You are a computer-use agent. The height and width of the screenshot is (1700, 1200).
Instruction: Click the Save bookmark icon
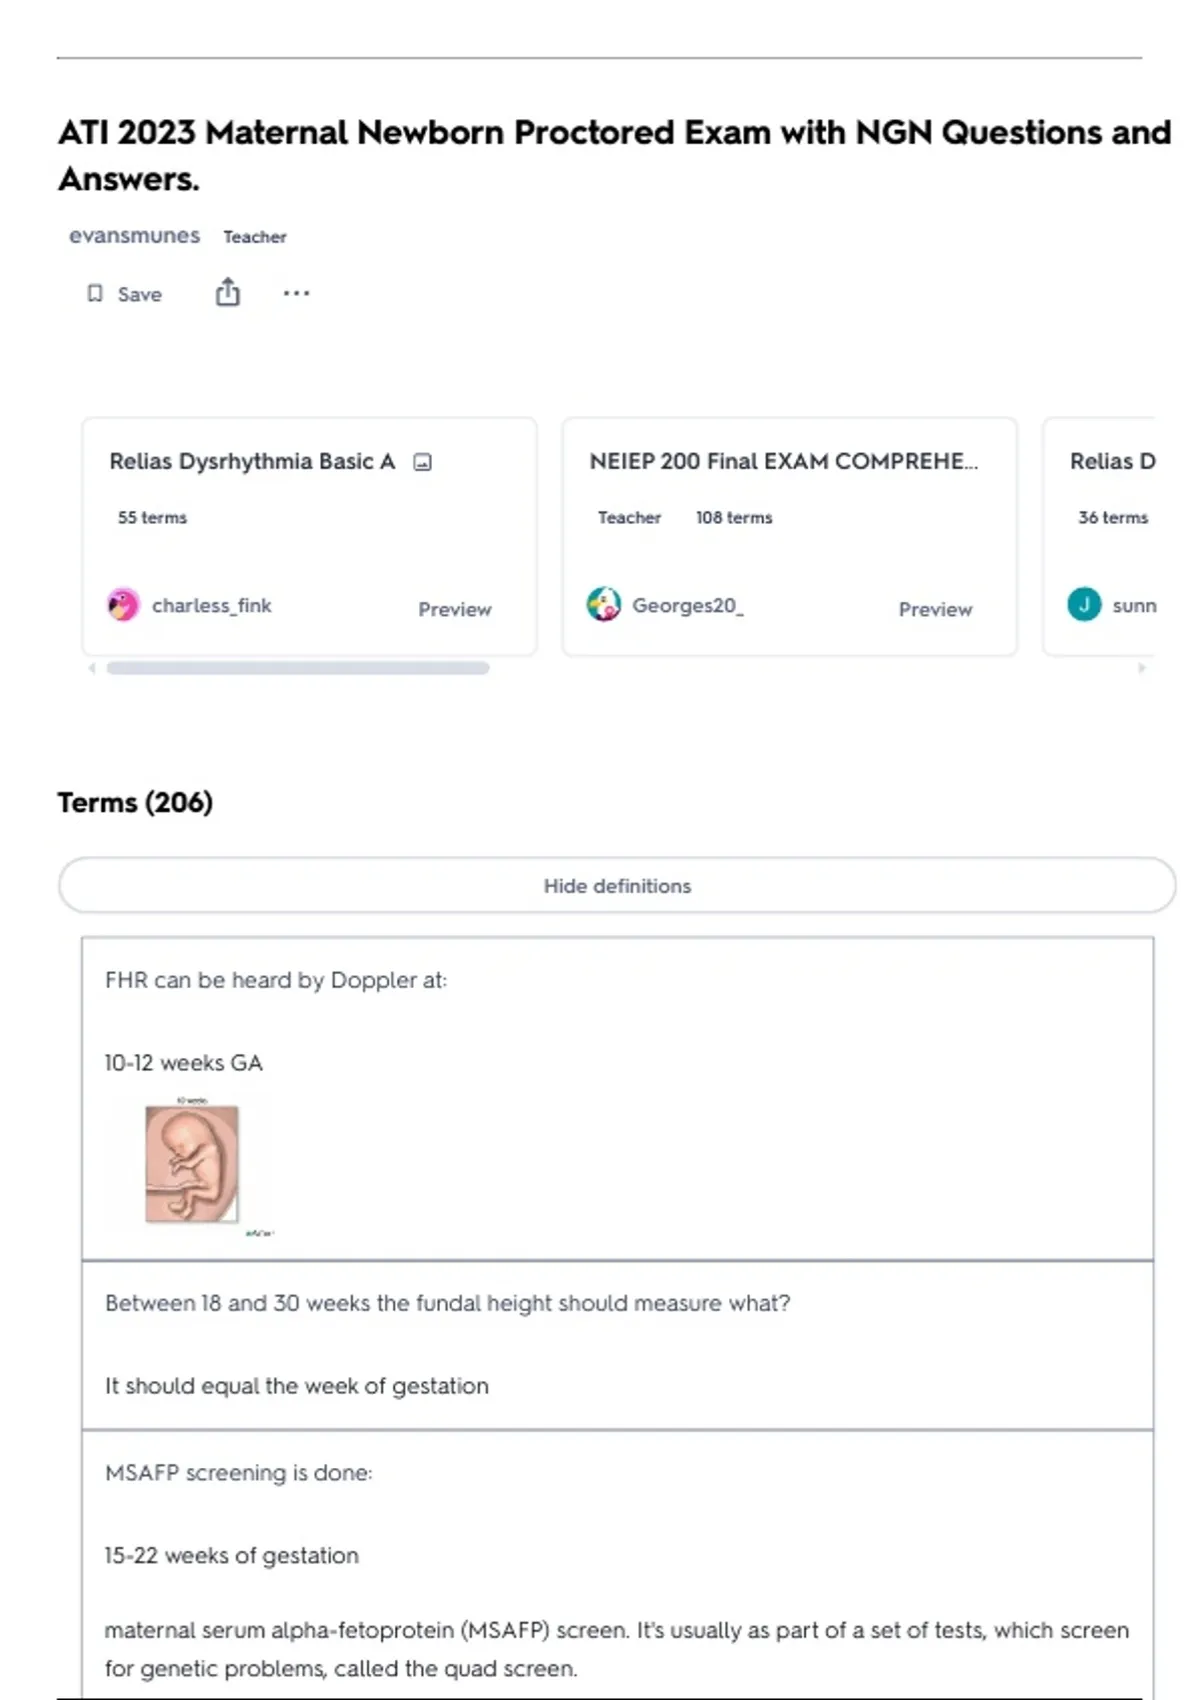95,294
